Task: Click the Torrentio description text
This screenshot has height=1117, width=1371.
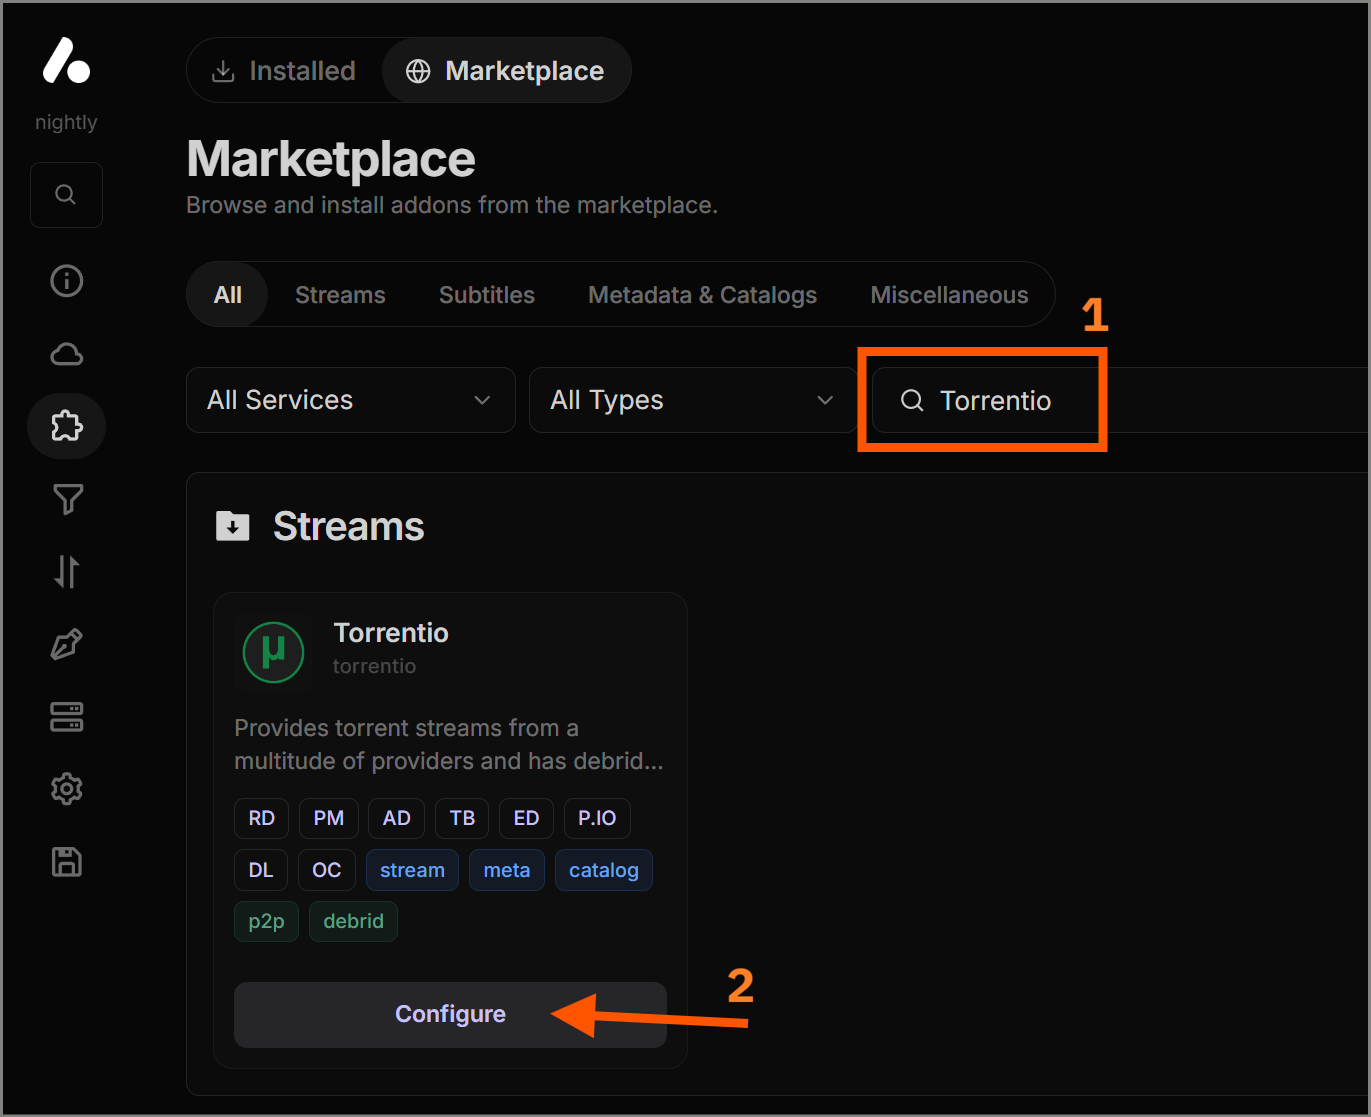Action: pos(449,744)
